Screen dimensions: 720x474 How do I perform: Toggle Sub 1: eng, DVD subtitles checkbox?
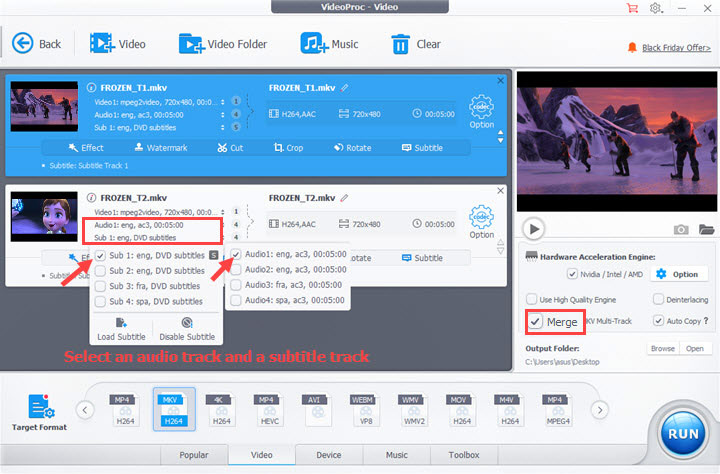pos(100,255)
